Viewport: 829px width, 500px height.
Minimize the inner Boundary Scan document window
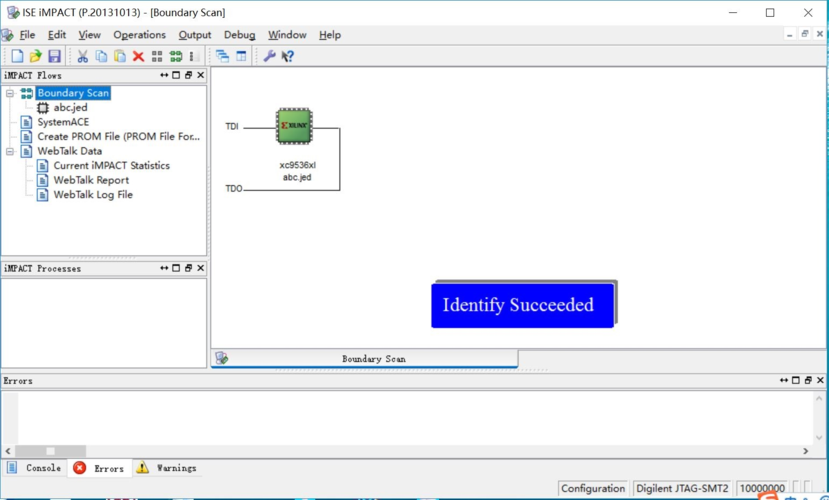[x=790, y=34]
